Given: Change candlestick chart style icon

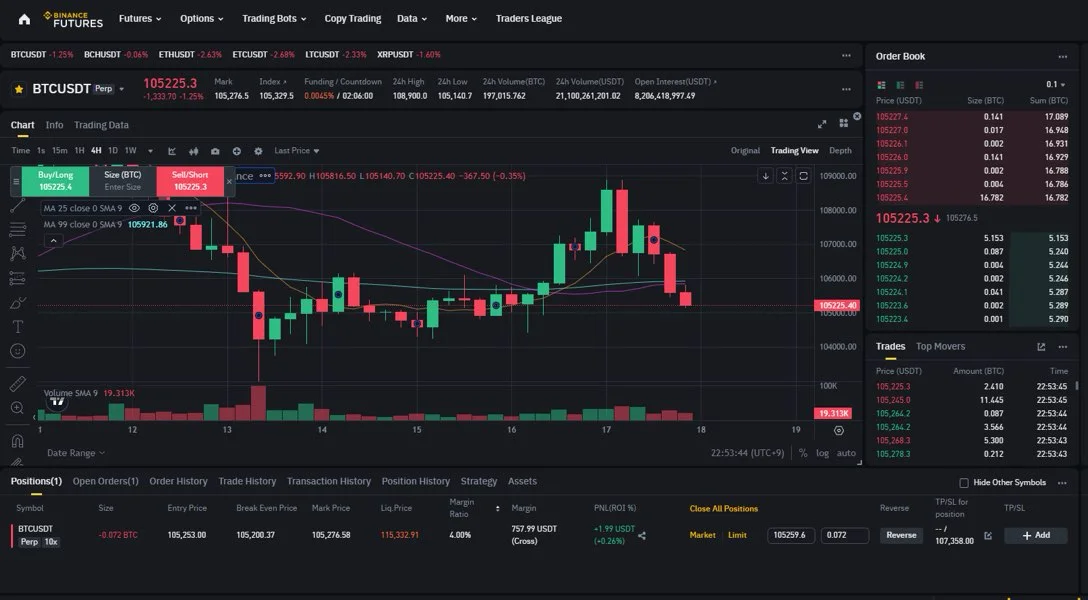Looking at the screenshot, I should coord(194,151).
